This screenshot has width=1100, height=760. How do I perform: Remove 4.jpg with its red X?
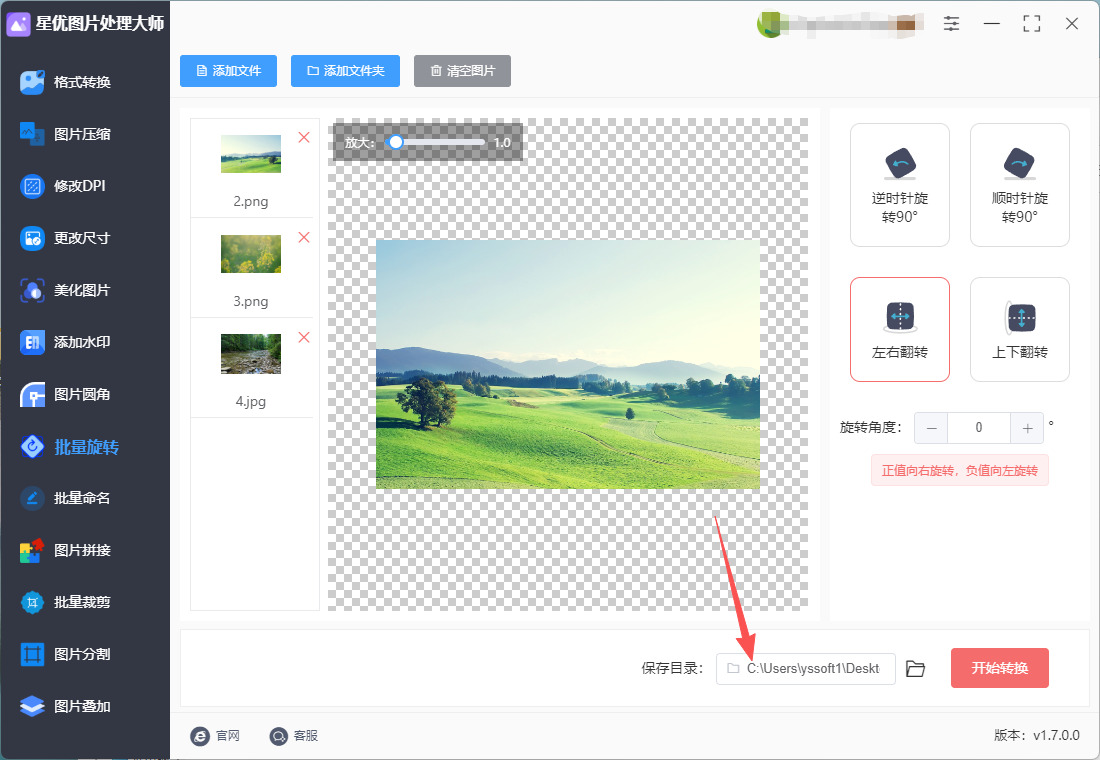(304, 338)
